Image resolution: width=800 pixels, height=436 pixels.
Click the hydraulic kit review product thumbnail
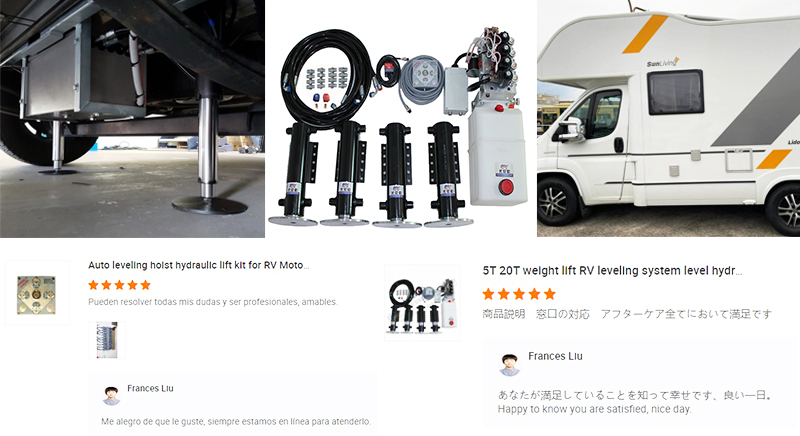pyautogui.click(x=422, y=303)
